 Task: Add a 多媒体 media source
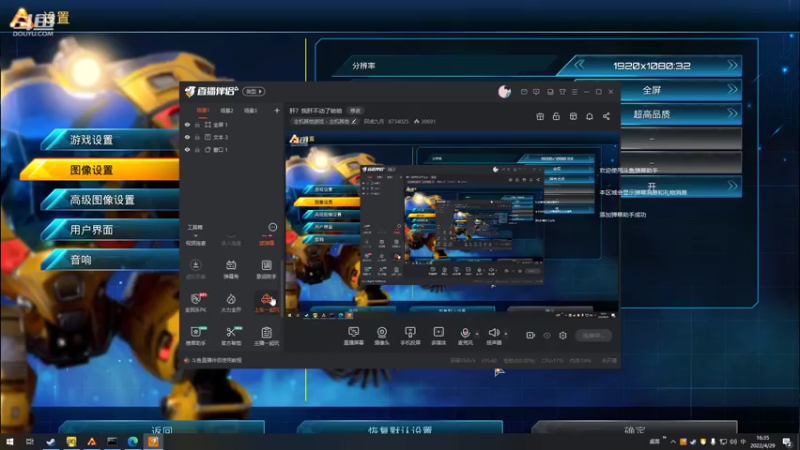pyautogui.click(x=439, y=336)
